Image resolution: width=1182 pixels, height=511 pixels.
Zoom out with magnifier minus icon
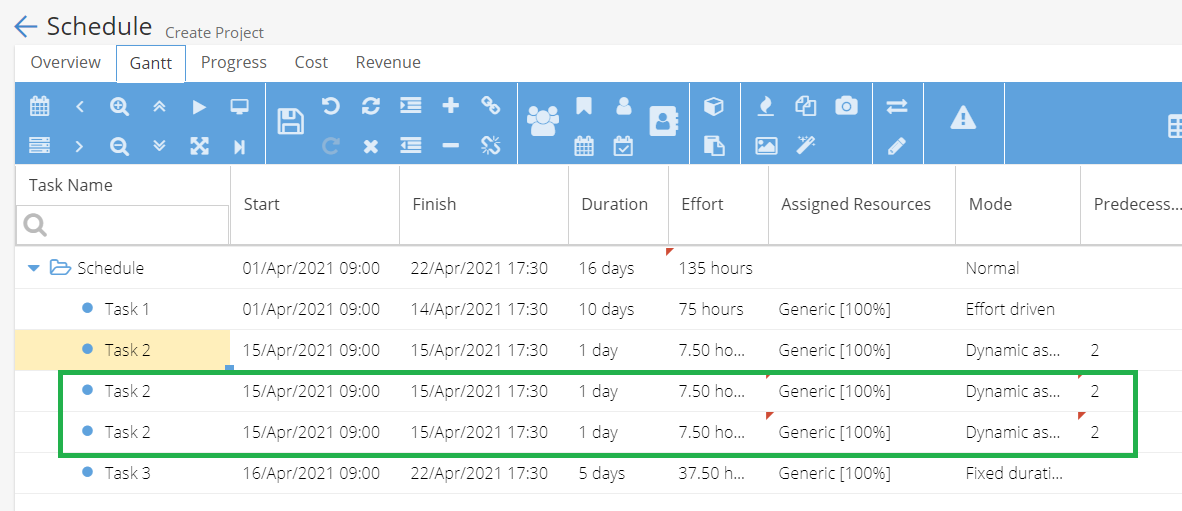click(119, 146)
